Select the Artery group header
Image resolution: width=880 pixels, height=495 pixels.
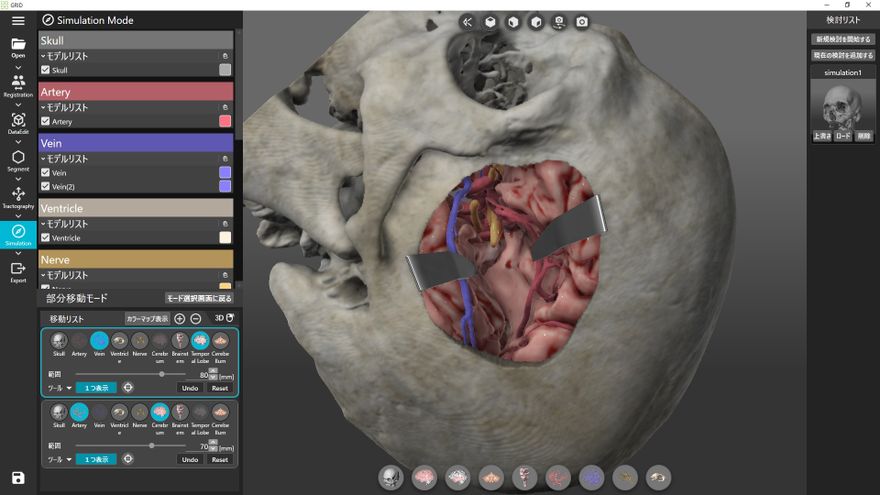136,91
